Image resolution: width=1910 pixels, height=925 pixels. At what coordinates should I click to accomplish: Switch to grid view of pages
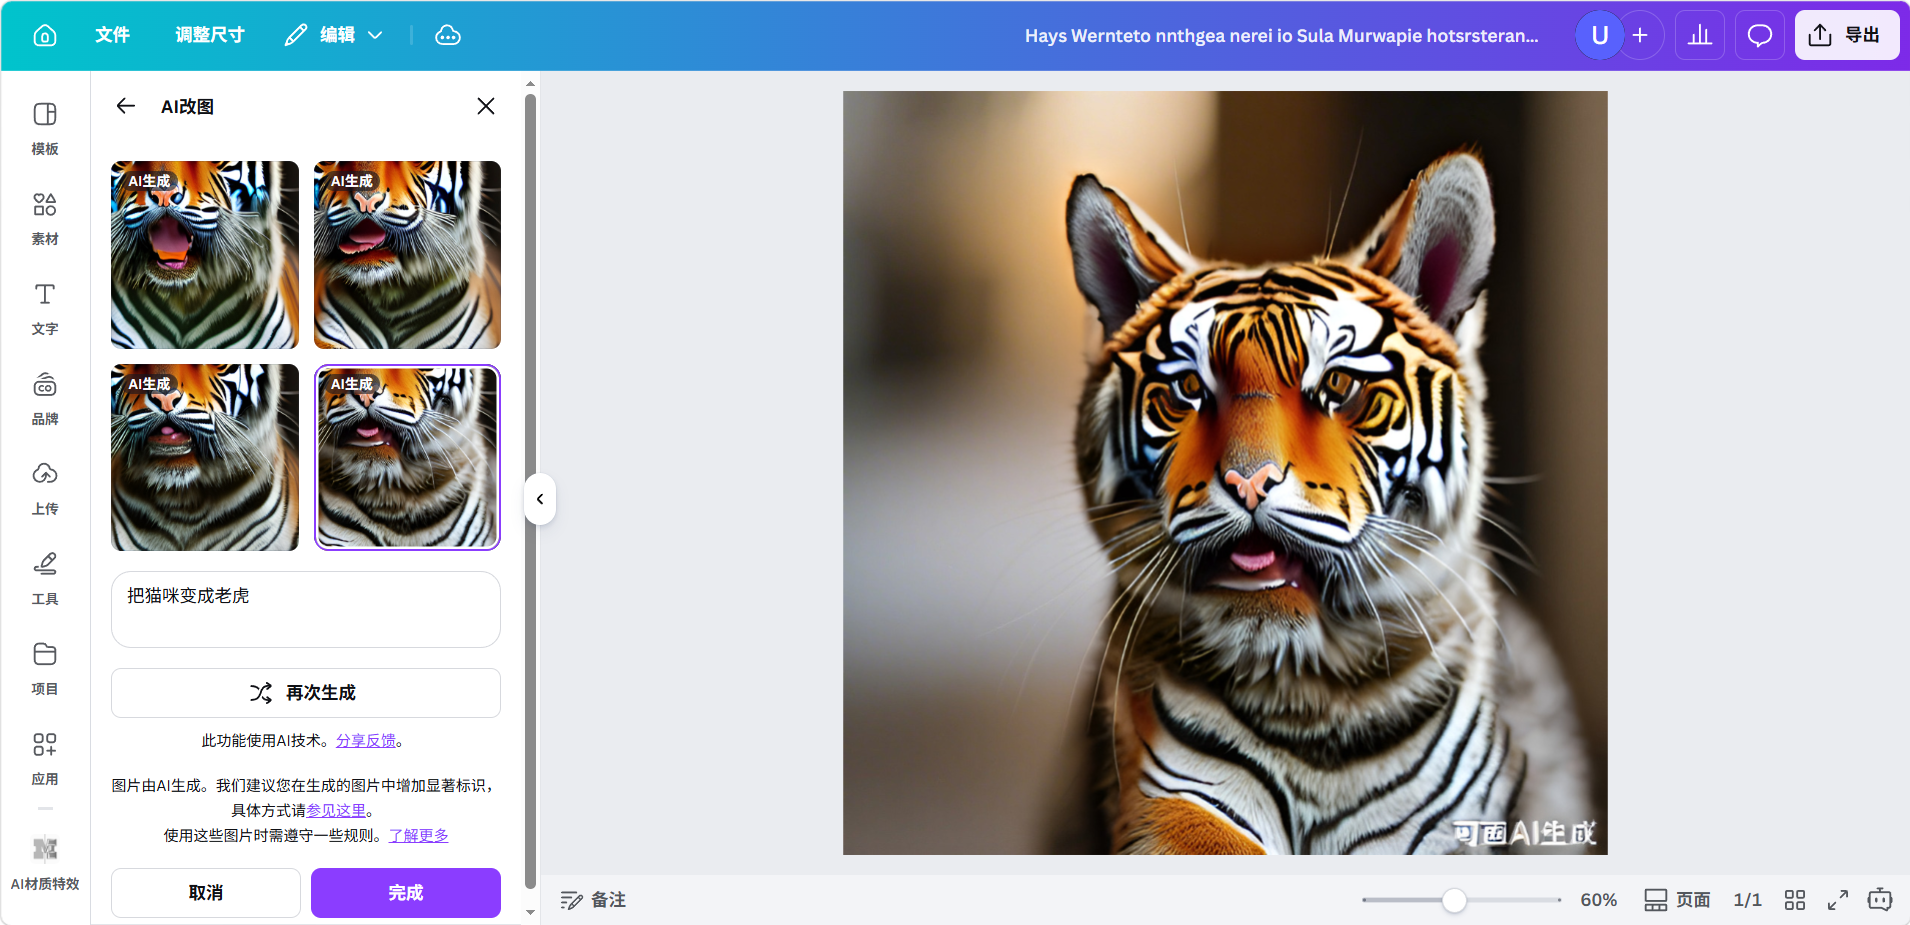pos(1795,900)
